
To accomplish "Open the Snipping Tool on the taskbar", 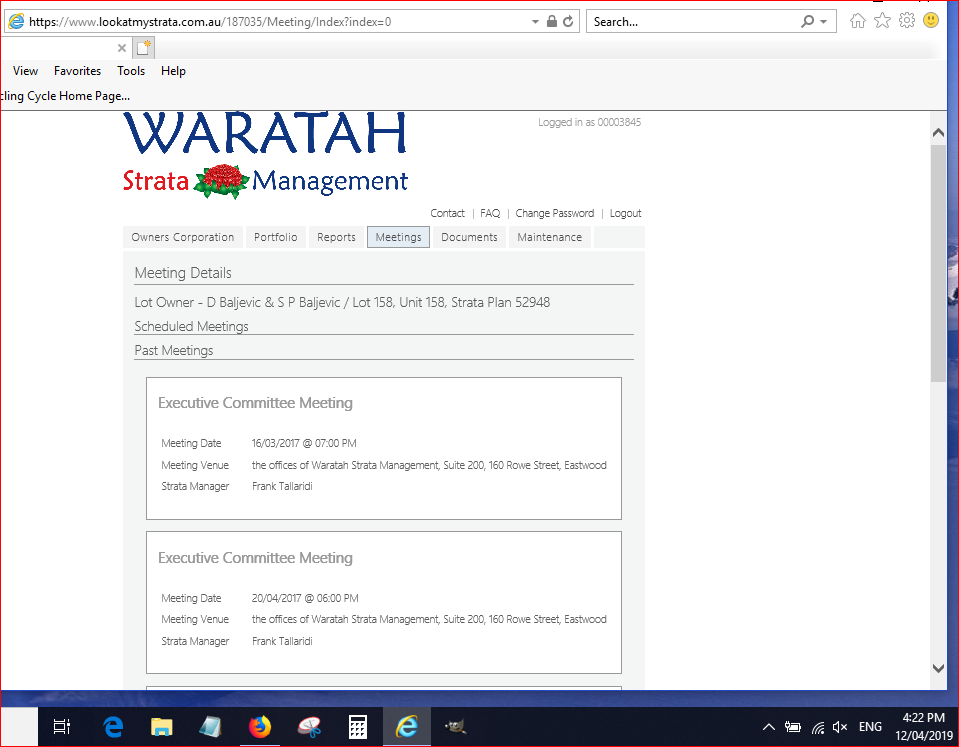I will pyautogui.click(x=309, y=727).
